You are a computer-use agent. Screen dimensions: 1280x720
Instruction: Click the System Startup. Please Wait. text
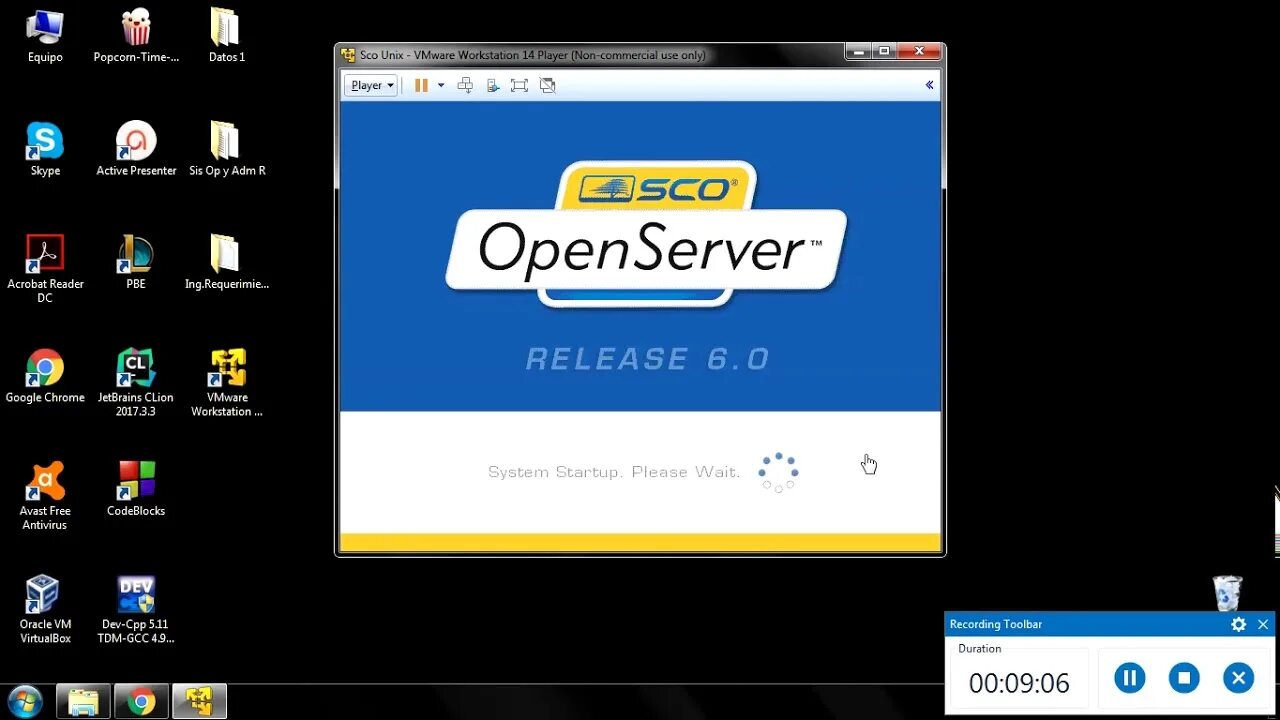coord(614,472)
